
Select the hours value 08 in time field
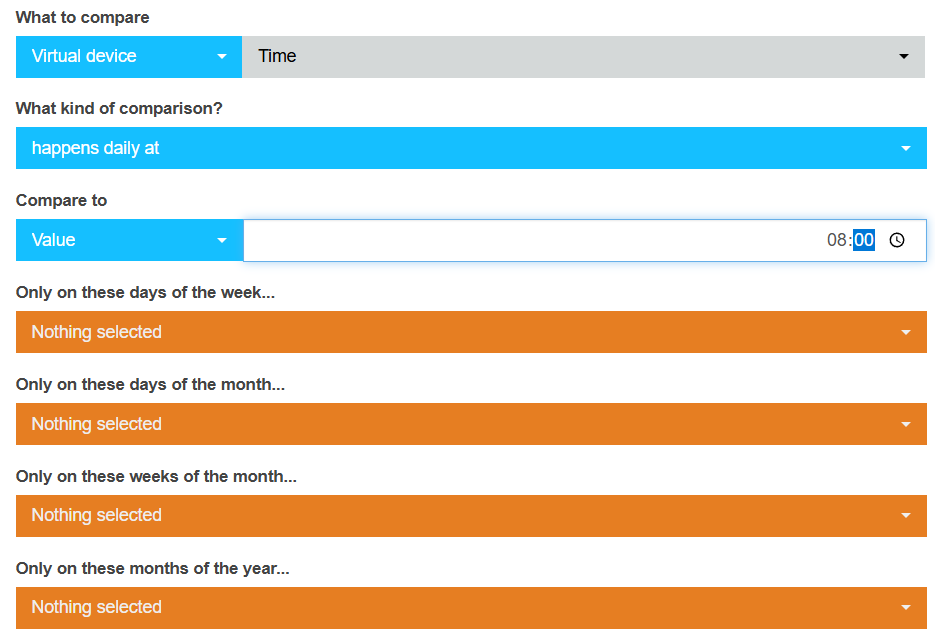[837, 240]
